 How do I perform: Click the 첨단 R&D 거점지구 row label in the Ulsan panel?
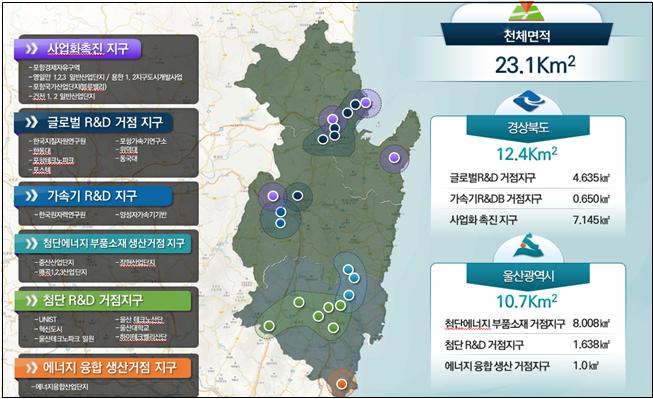click(x=484, y=345)
